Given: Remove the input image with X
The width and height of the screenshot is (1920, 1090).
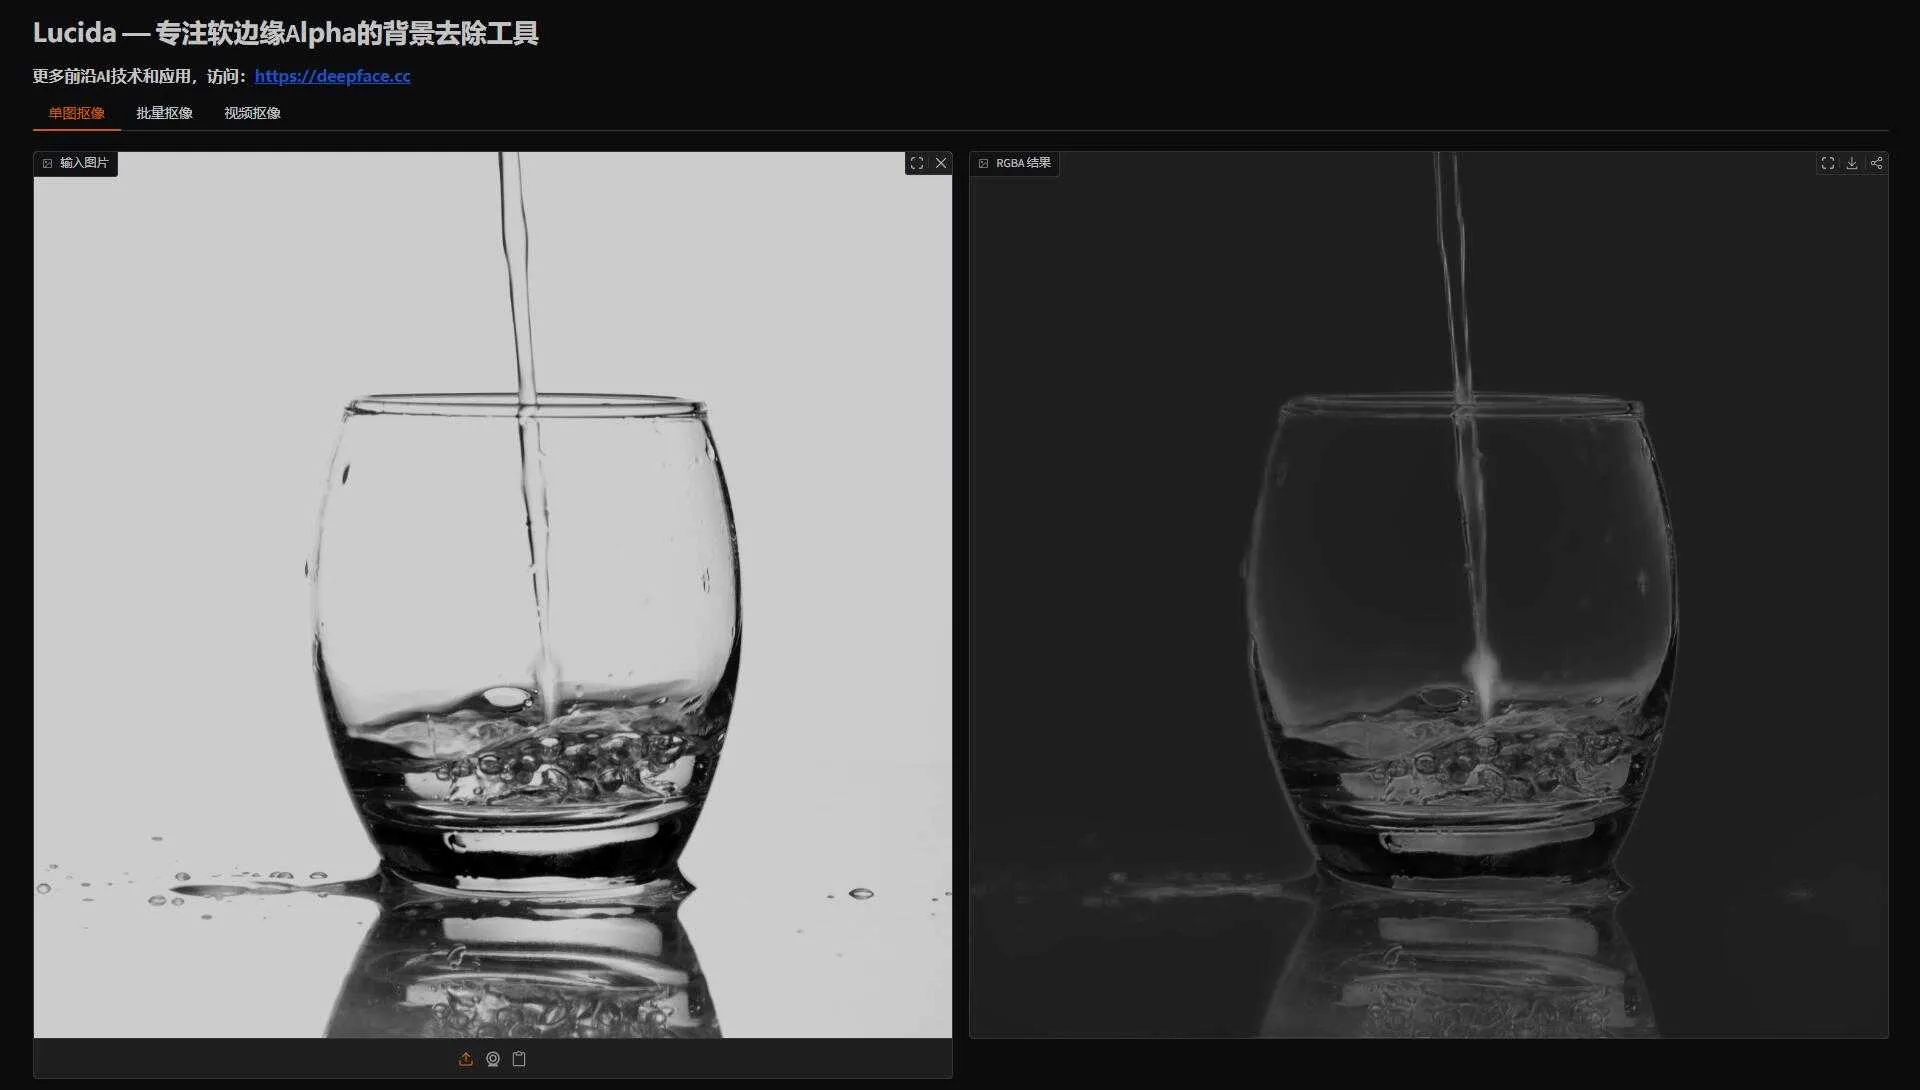Looking at the screenshot, I should pos(941,163).
